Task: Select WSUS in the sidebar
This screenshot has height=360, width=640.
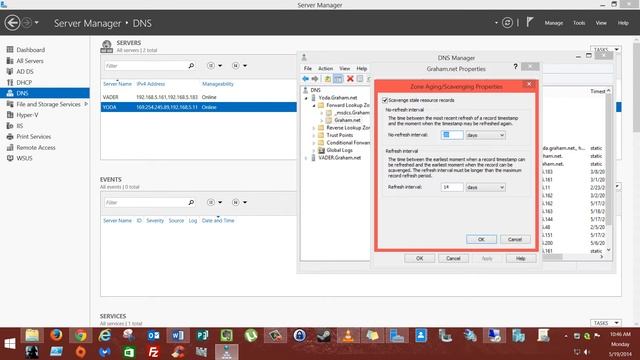Action: 24,158
